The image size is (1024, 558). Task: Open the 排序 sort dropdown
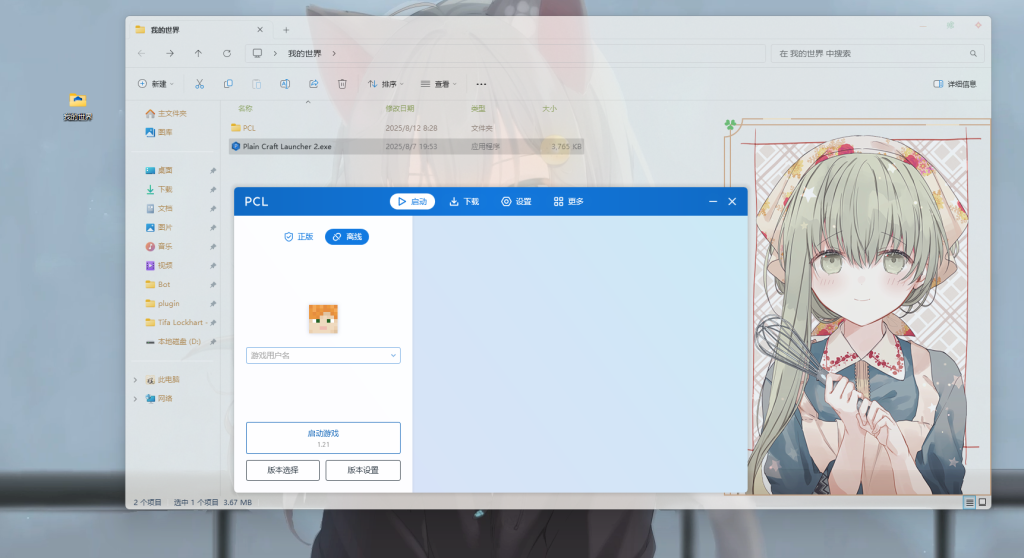point(383,84)
